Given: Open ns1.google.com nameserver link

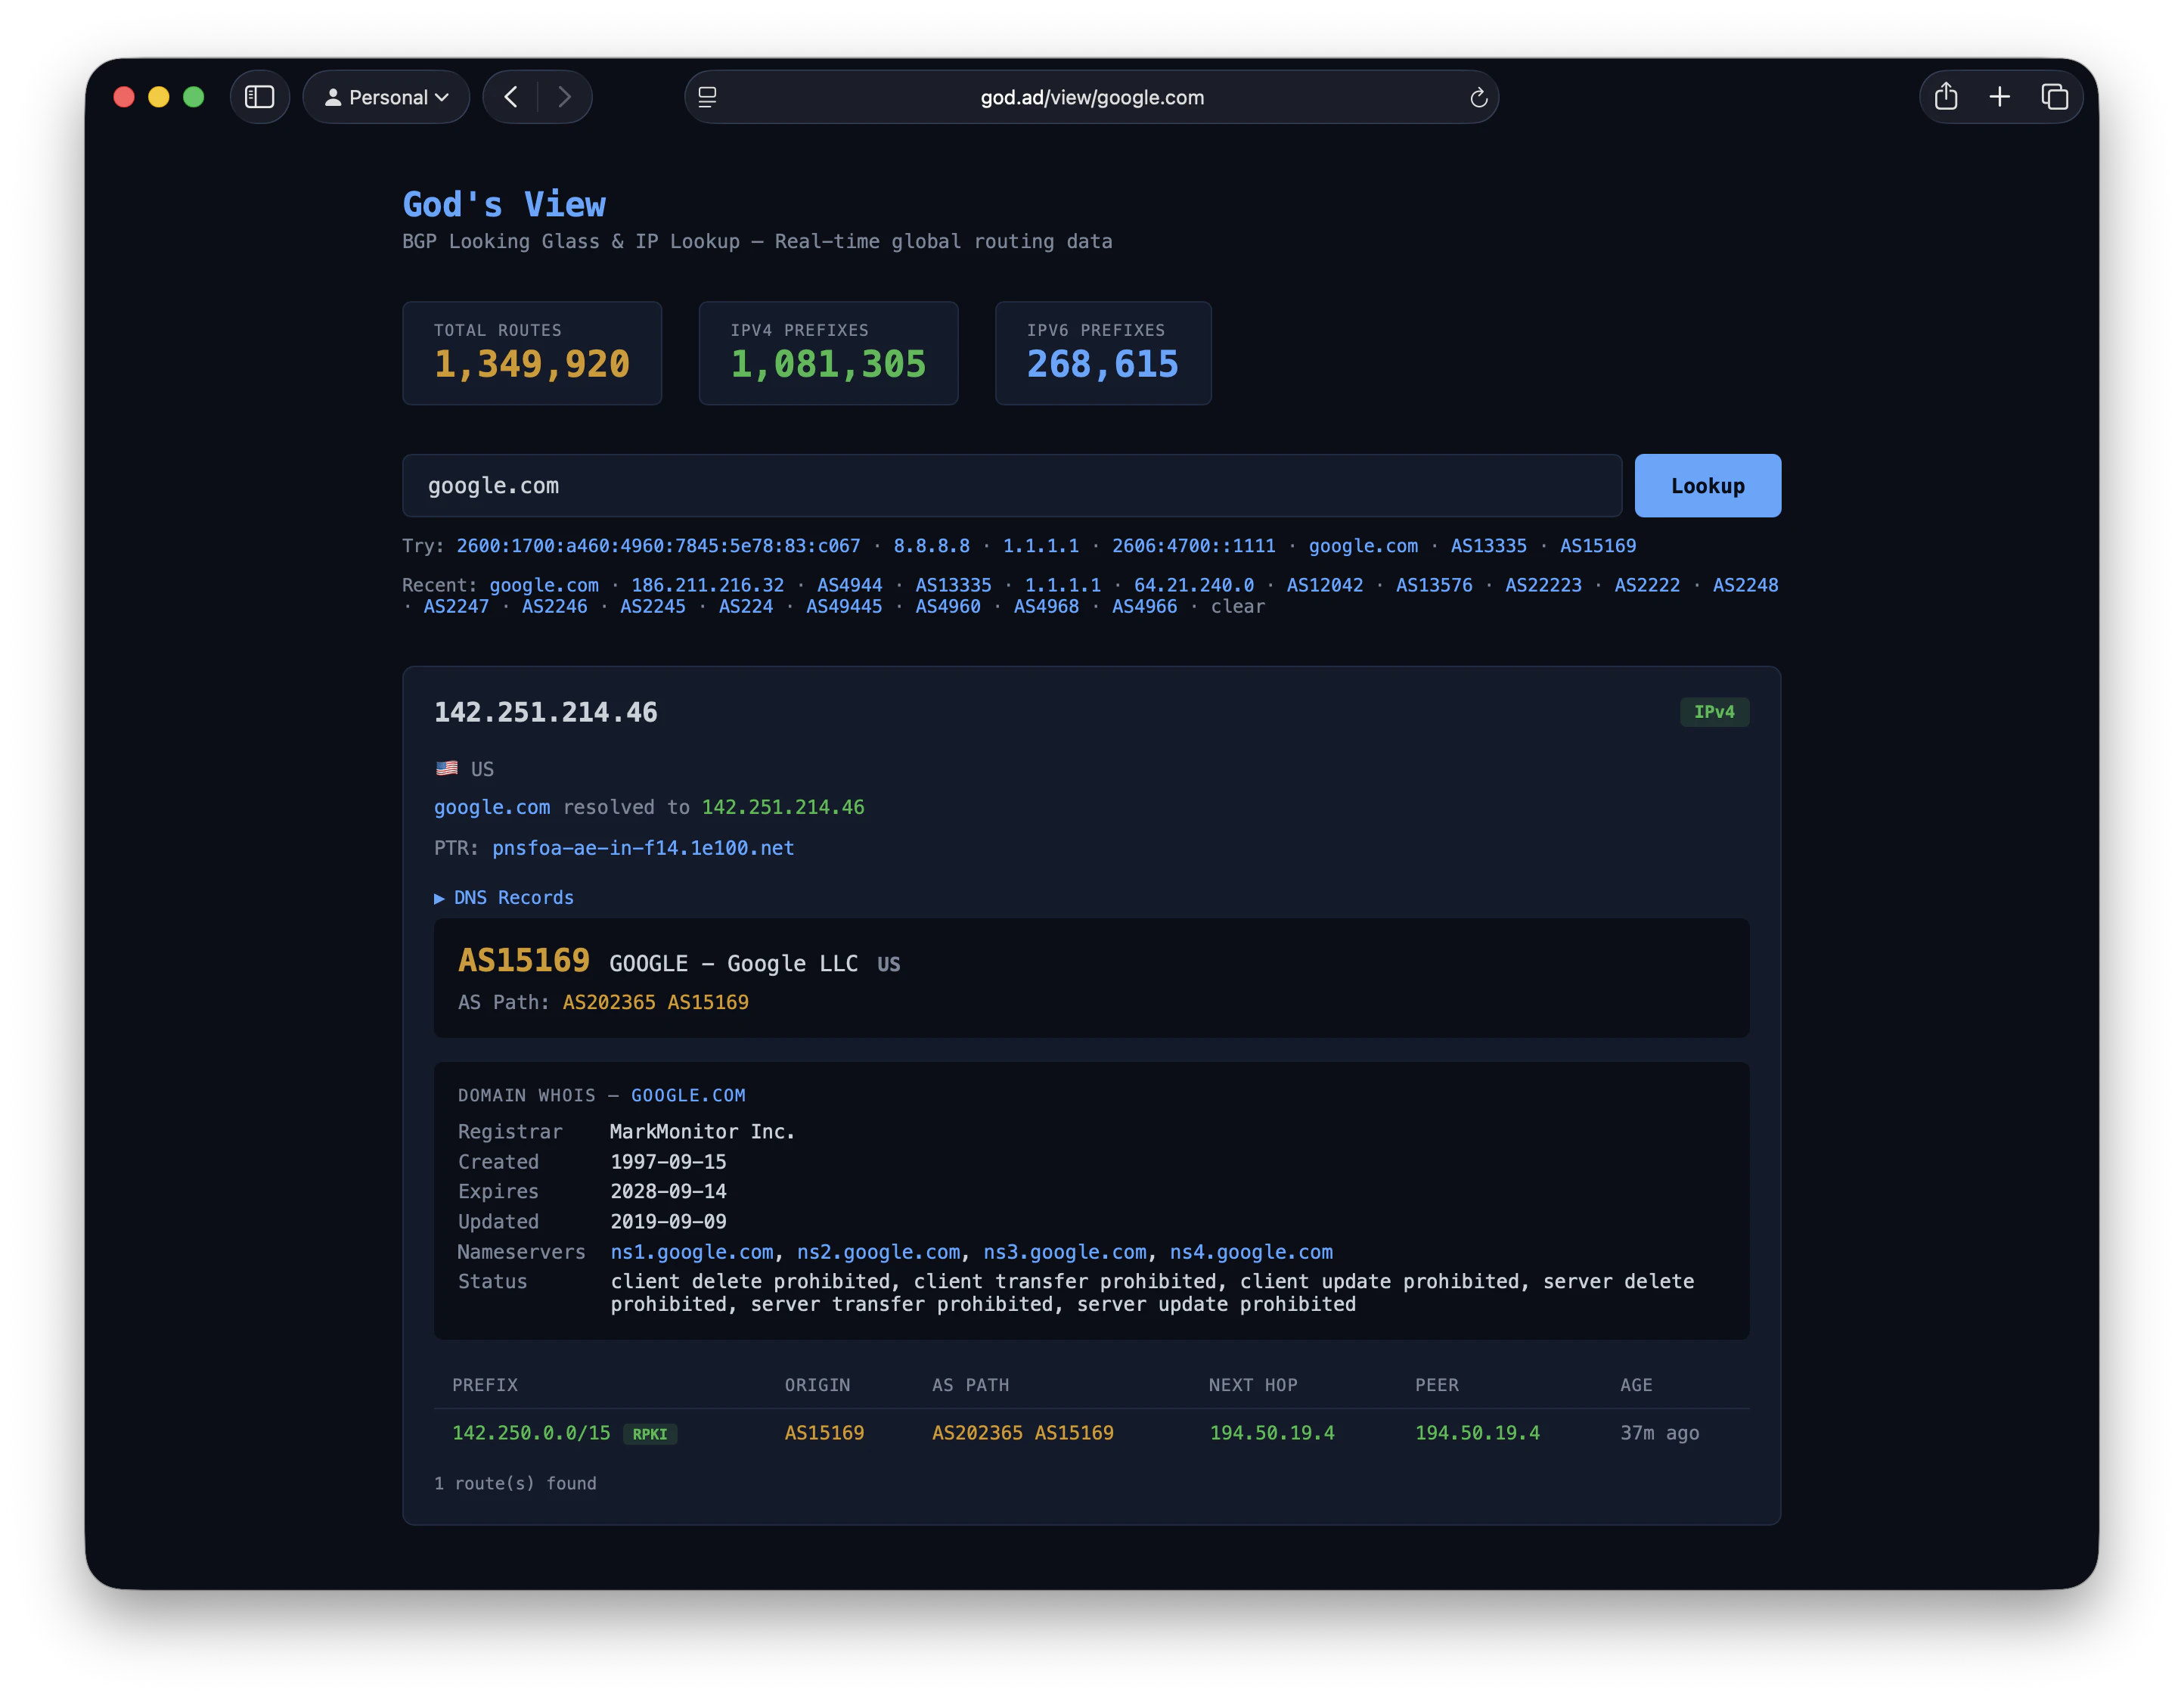Looking at the screenshot, I should pos(691,1252).
